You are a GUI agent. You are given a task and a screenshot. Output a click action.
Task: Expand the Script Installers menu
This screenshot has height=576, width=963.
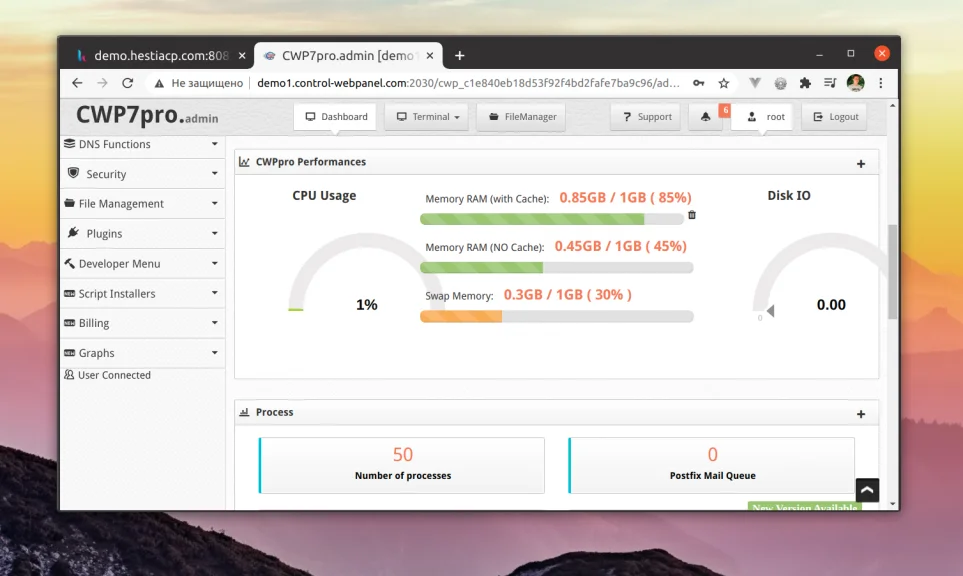coord(69,293)
